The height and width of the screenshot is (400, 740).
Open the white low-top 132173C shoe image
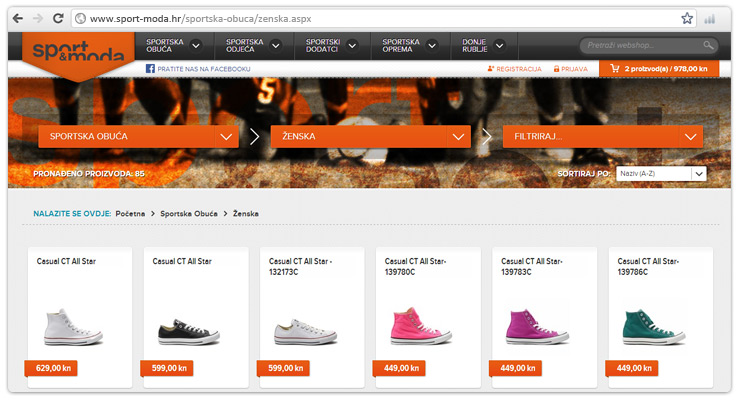pyautogui.click(x=305, y=332)
